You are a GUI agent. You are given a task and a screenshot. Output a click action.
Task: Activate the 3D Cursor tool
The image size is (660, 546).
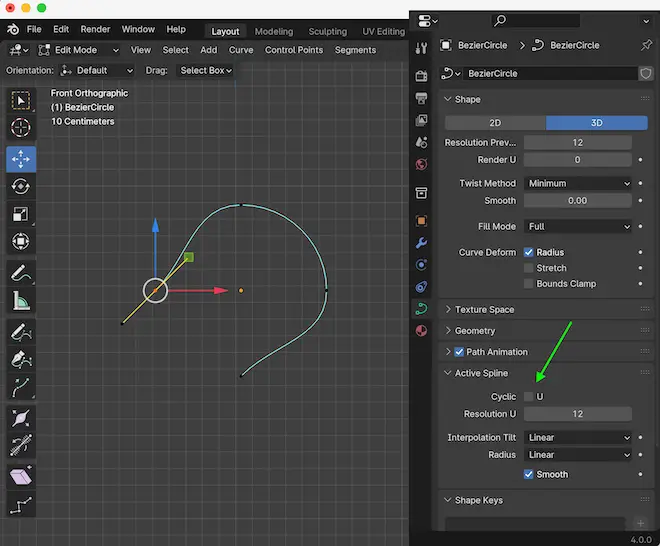(x=21, y=129)
